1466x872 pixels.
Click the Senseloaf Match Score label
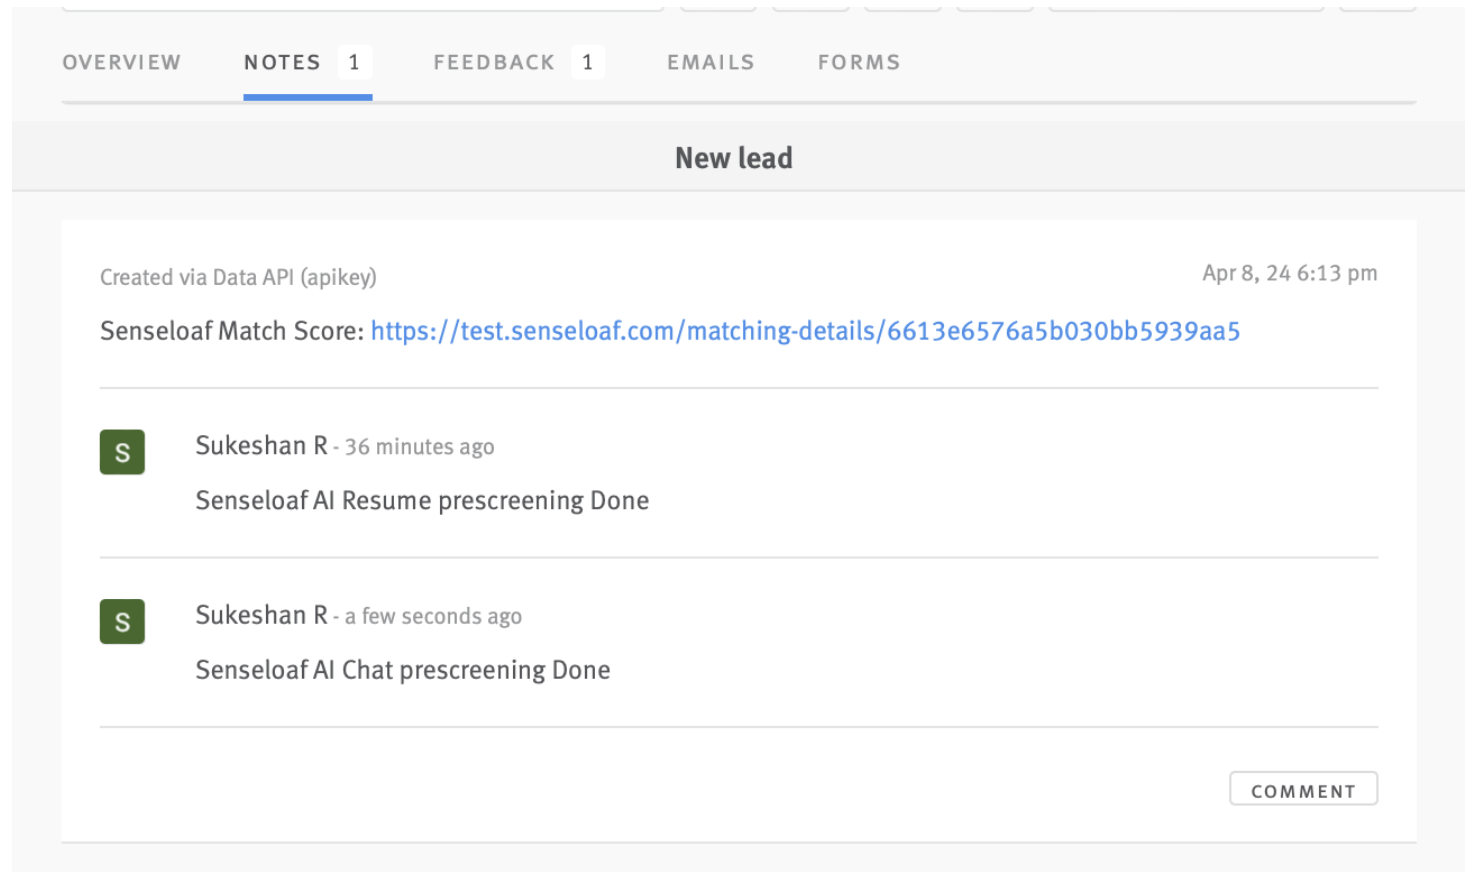point(232,331)
